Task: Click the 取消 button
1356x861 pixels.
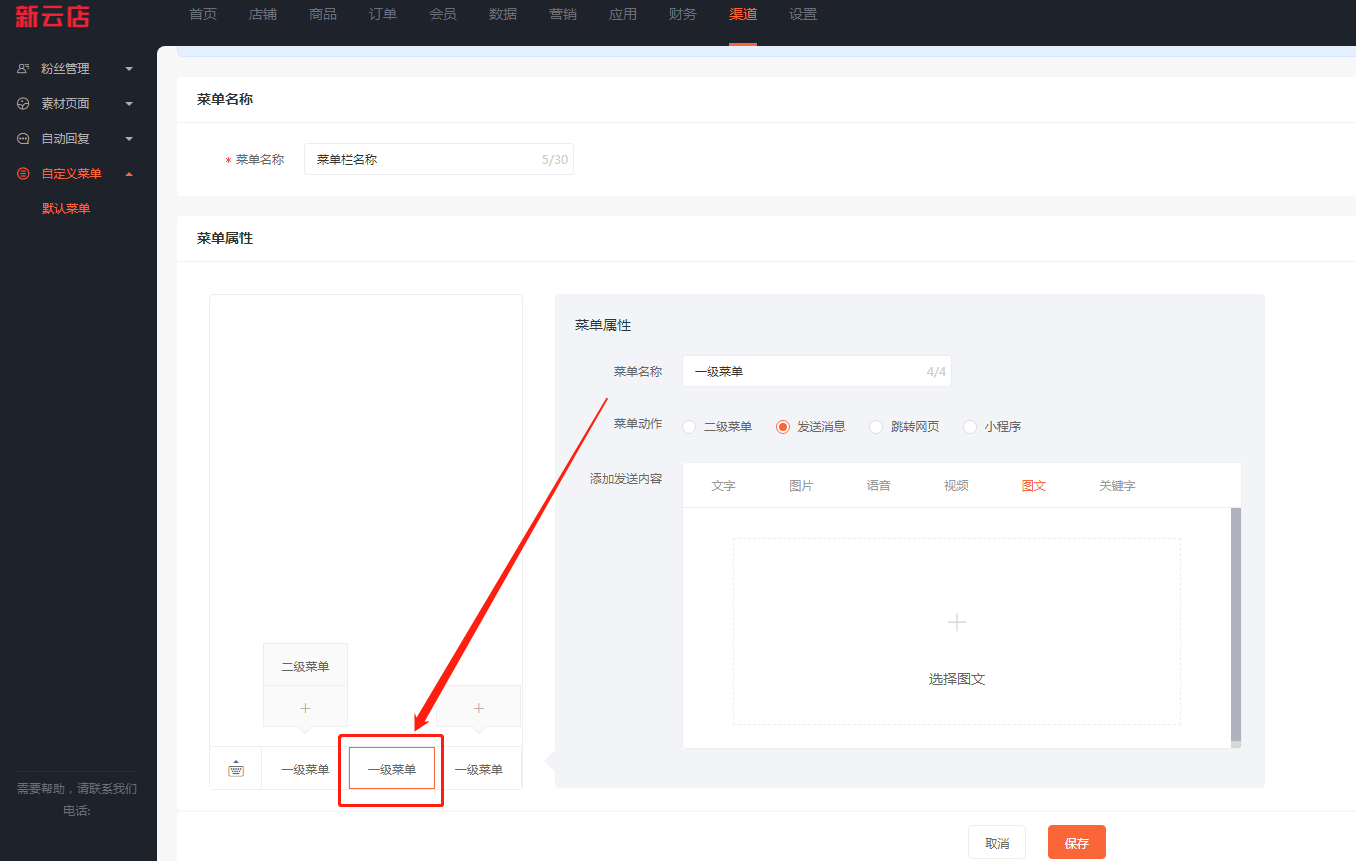Action: 996,843
